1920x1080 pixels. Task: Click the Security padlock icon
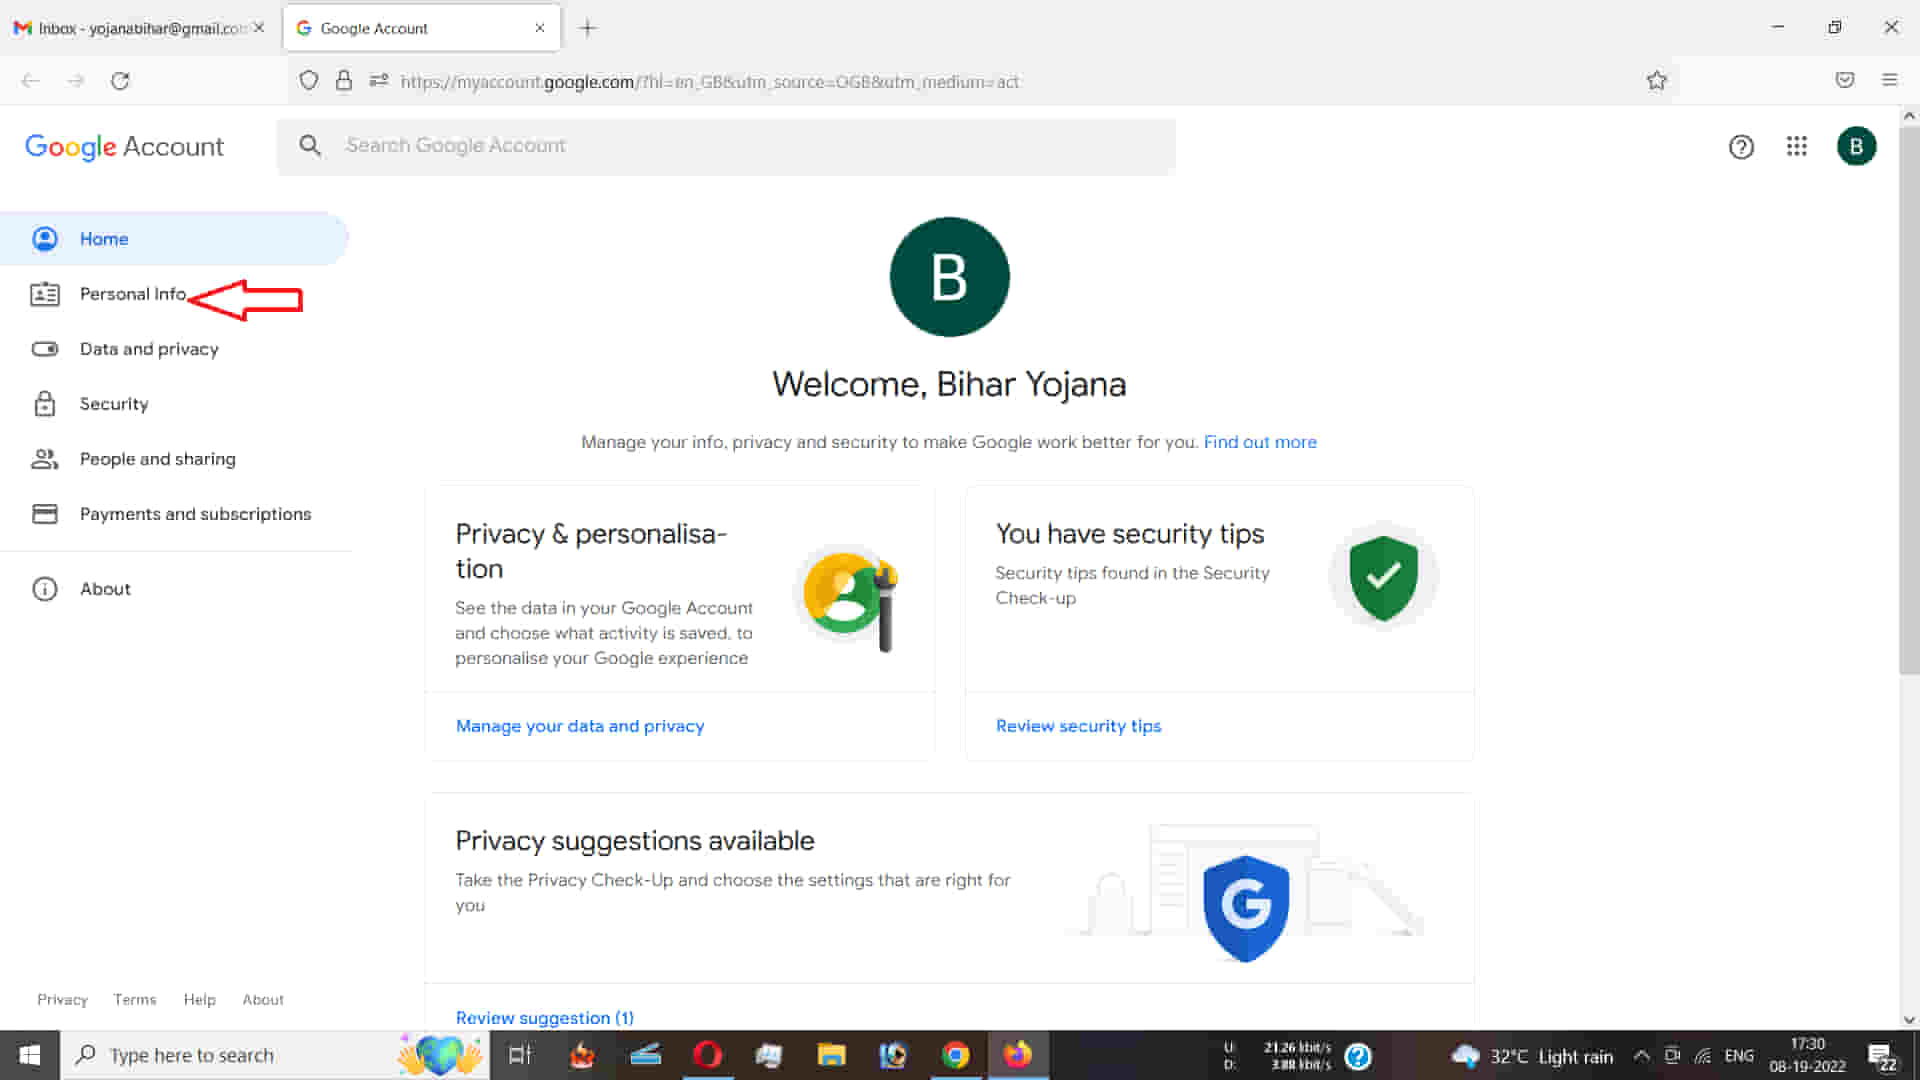45,404
